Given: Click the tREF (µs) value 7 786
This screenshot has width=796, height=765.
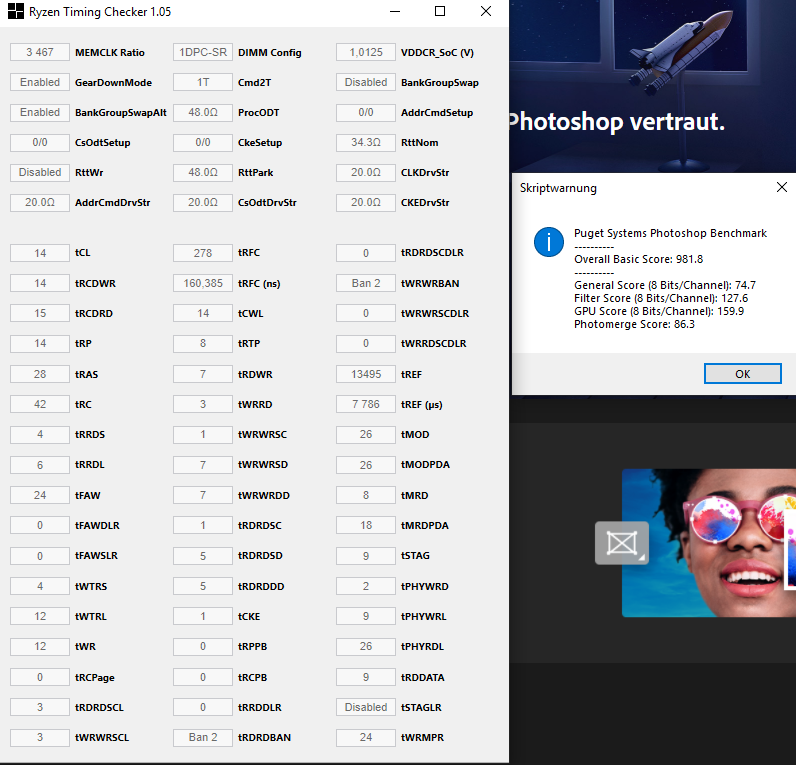Looking at the screenshot, I should (x=366, y=404).
